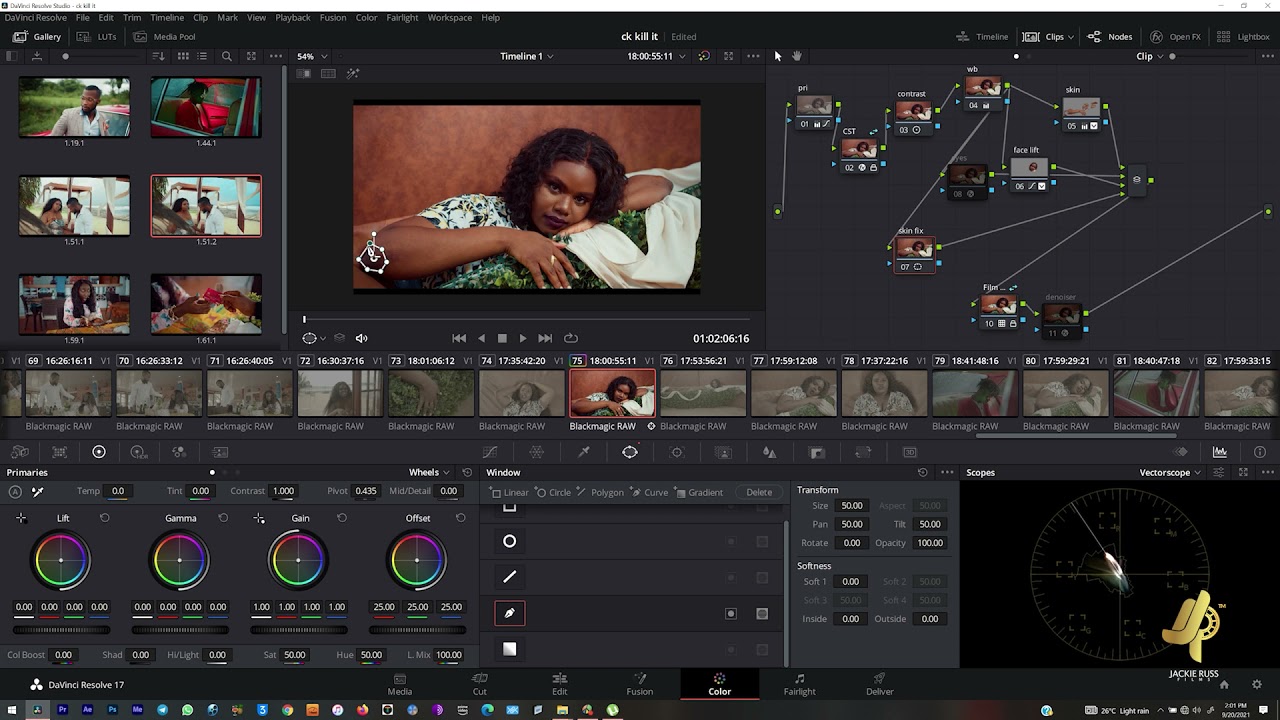Screen dimensions: 1280x720
Task: Open the Key palette
Action: tap(816, 452)
